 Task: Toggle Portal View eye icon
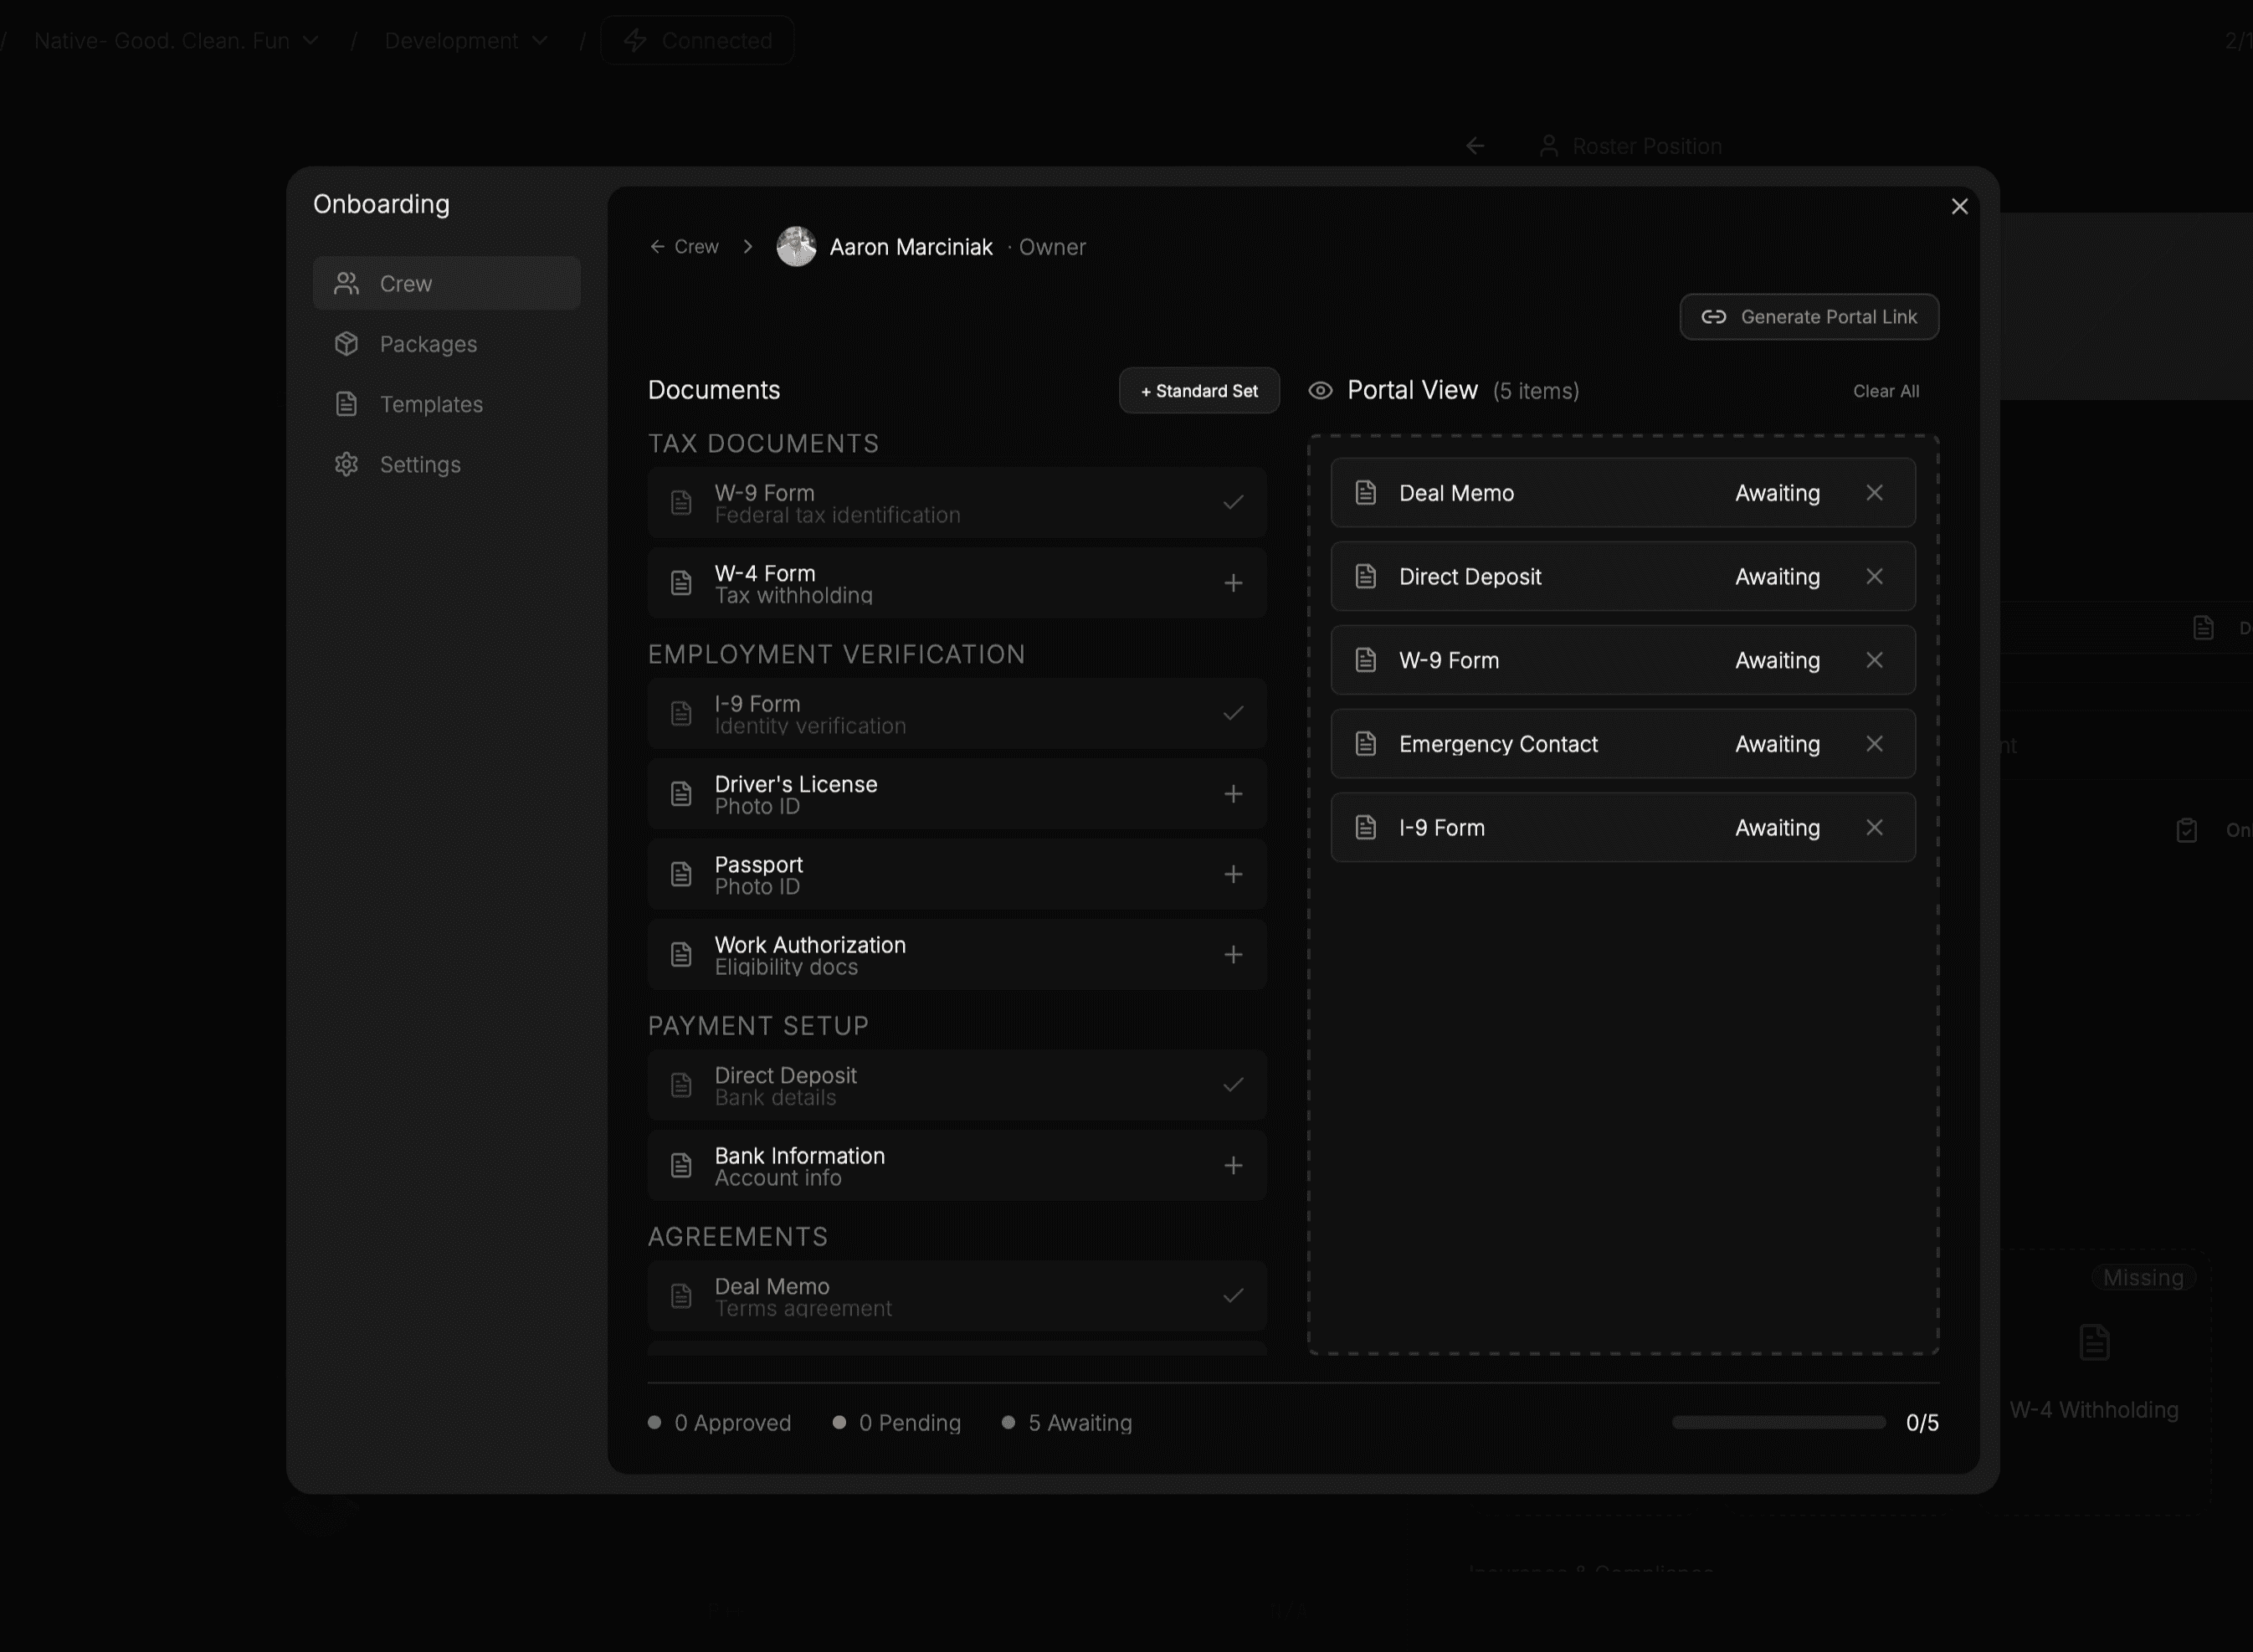pyautogui.click(x=1320, y=391)
